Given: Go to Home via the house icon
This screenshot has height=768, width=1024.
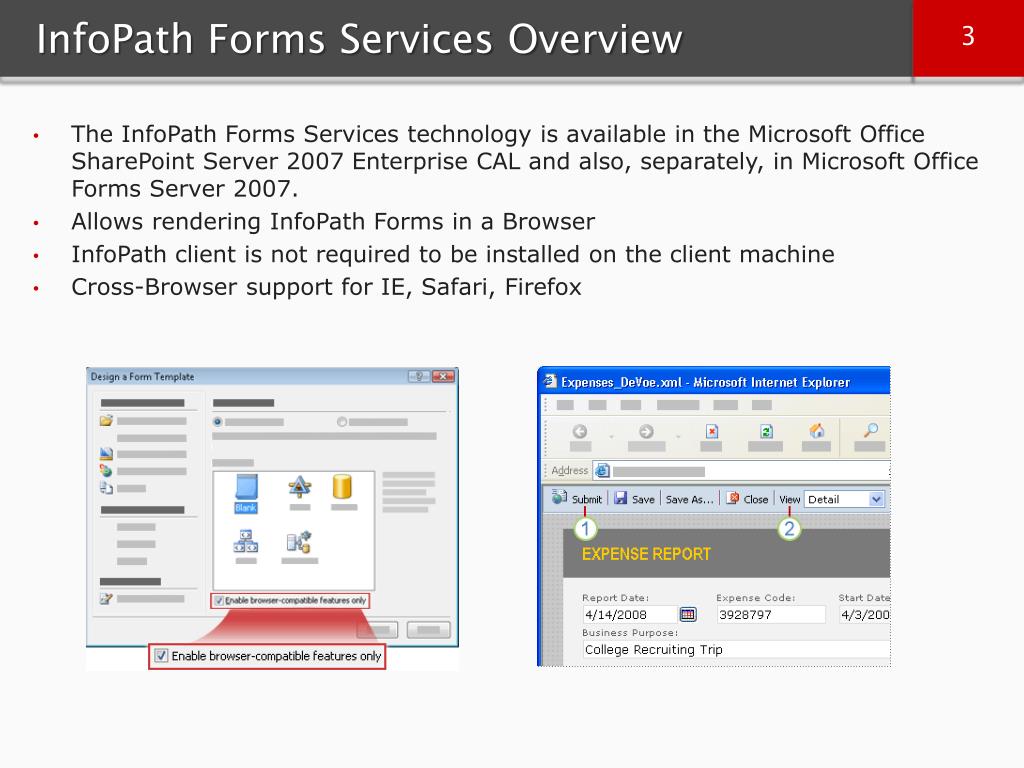Looking at the screenshot, I should click(x=816, y=430).
